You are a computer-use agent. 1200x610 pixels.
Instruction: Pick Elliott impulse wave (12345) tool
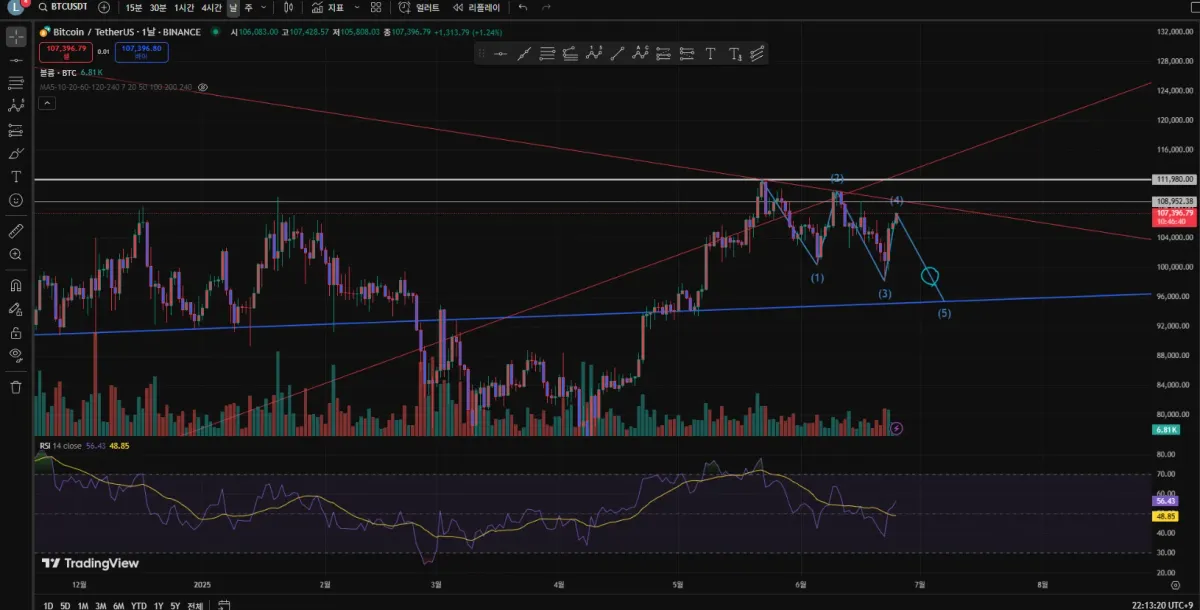pyautogui.click(x=593, y=54)
